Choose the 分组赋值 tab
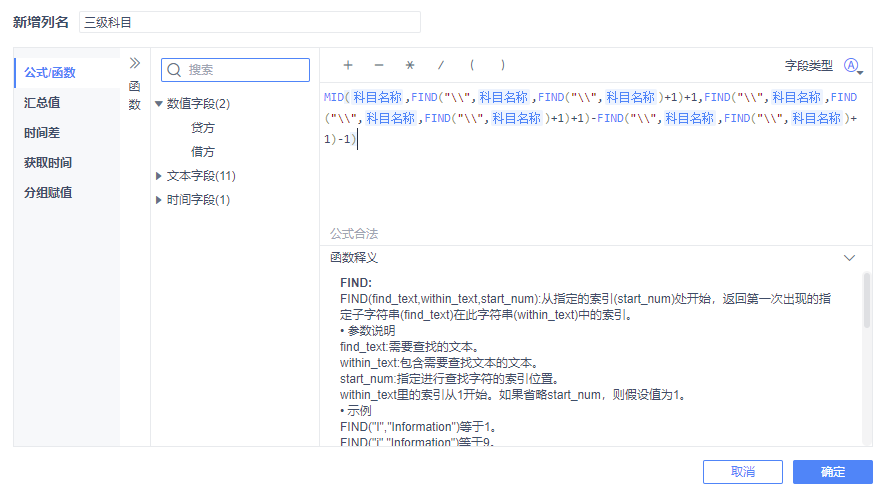This screenshot has height=495, width=884. coord(48,192)
